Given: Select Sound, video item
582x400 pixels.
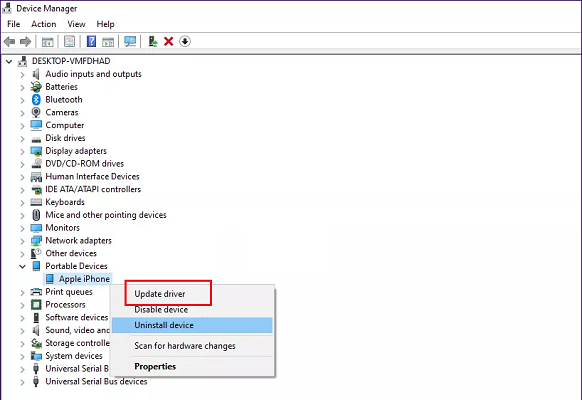Looking at the screenshot, I should 77,330.
